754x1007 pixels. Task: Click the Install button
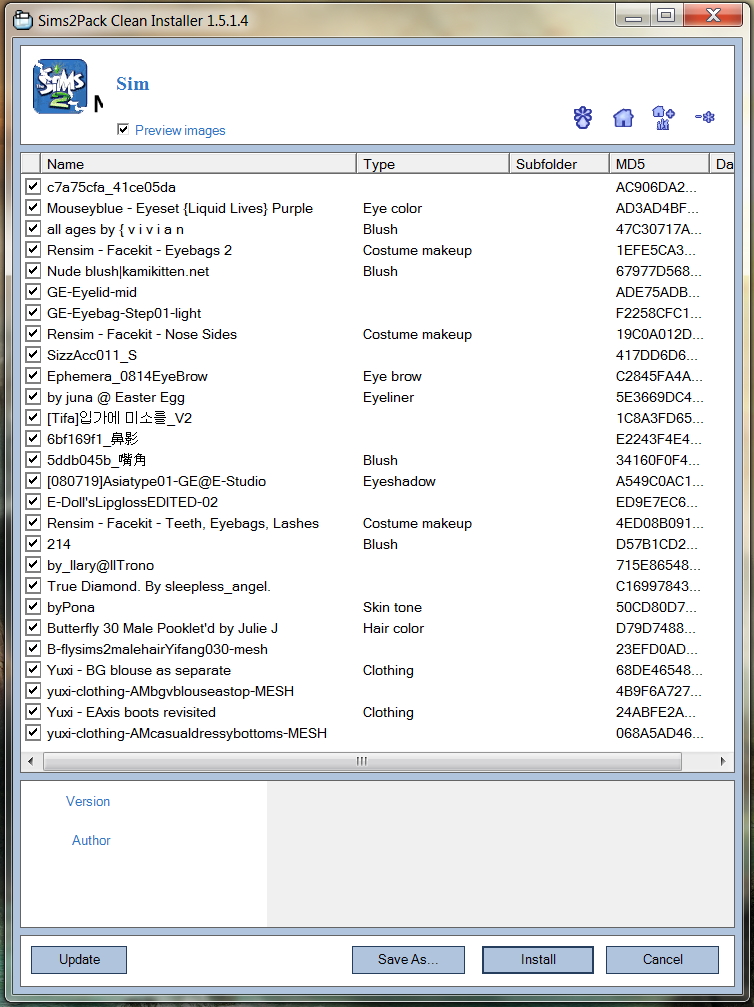click(538, 959)
